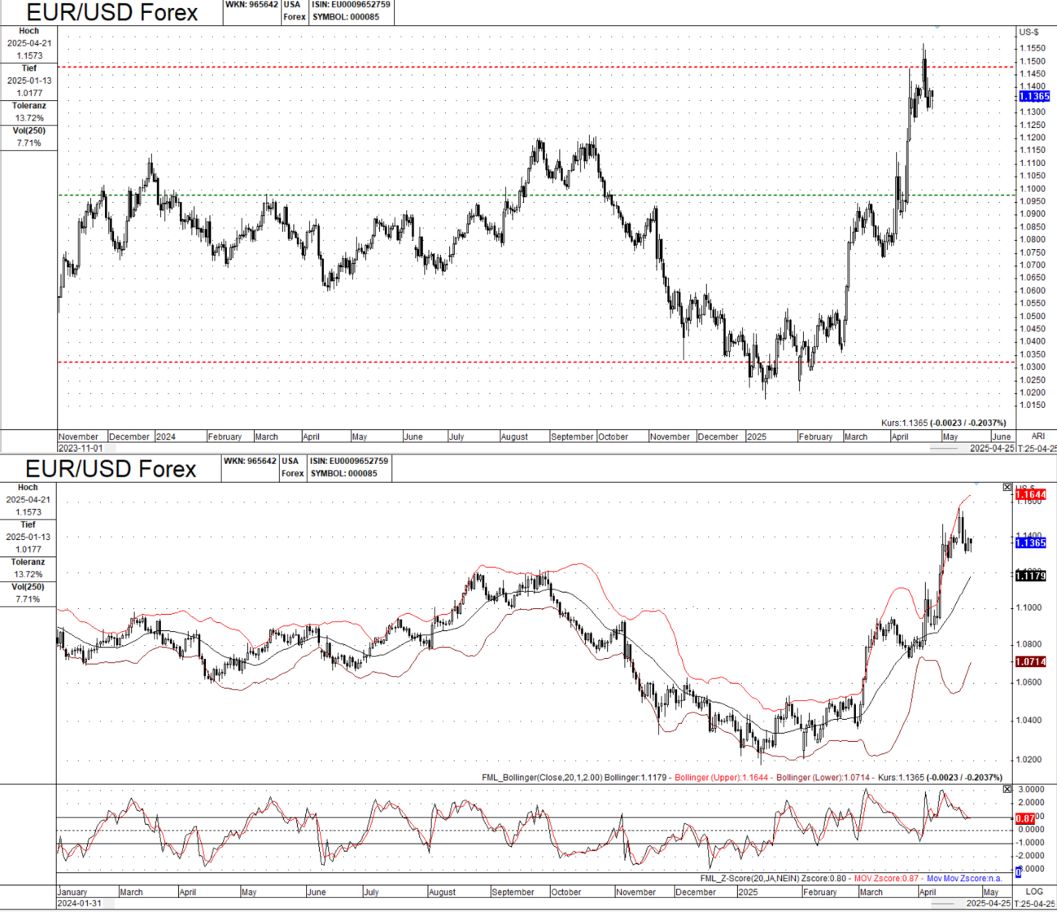Screen dimensions: 1057x912
Task: Select the blue 1.1365 price label in lower chart
Action: tap(1030, 543)
